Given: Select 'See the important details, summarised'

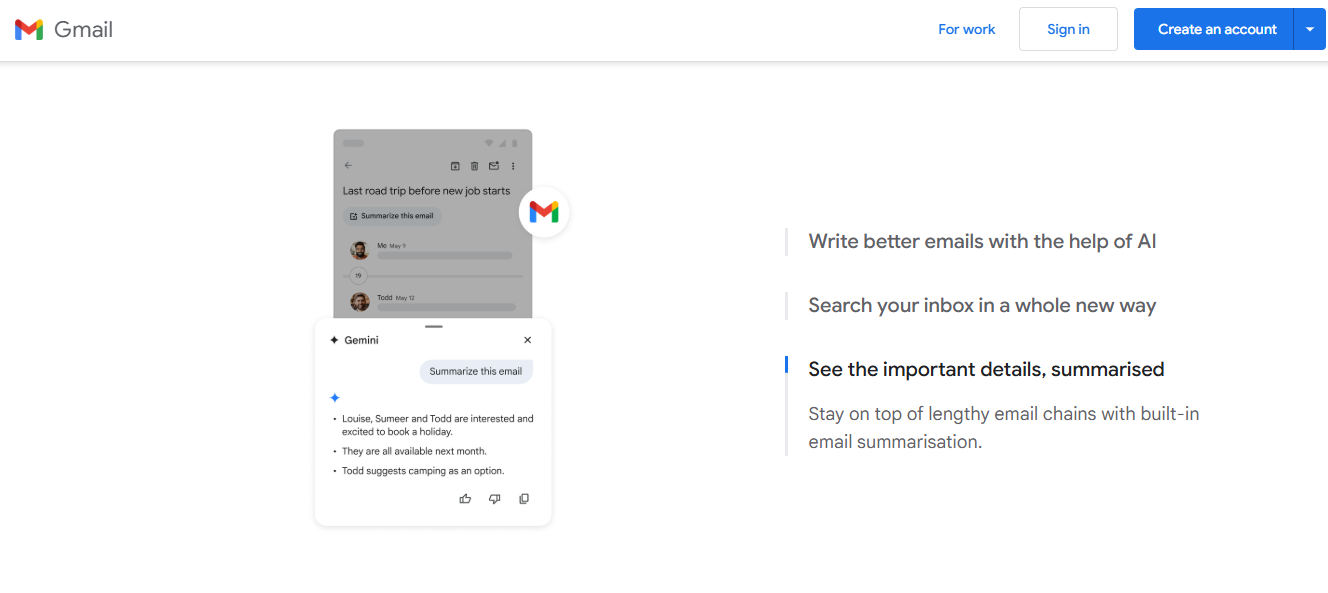Looking at the screenshot, I should point(986,369).
